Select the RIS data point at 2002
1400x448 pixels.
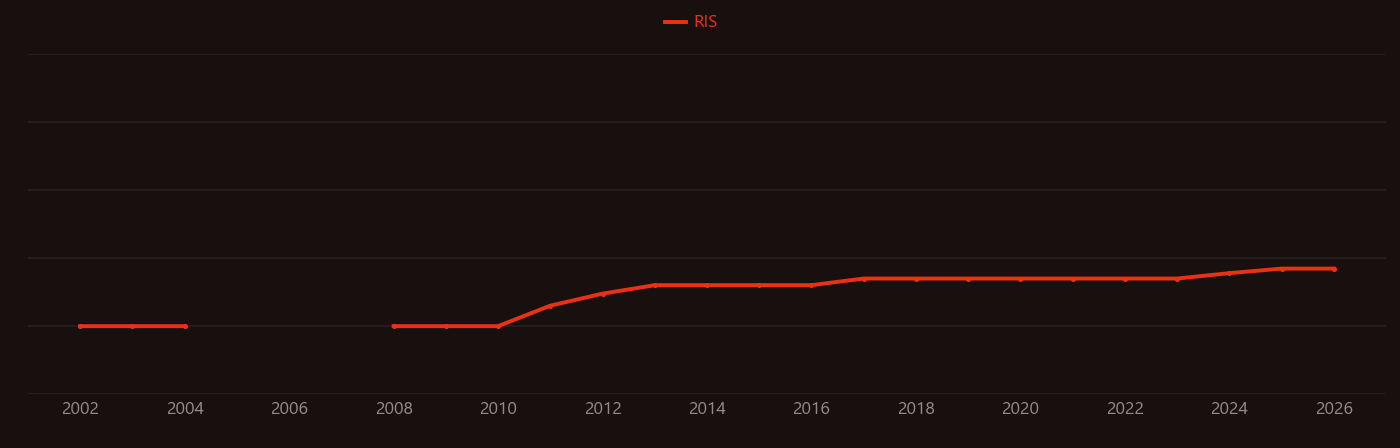click(x=81, y=326)
